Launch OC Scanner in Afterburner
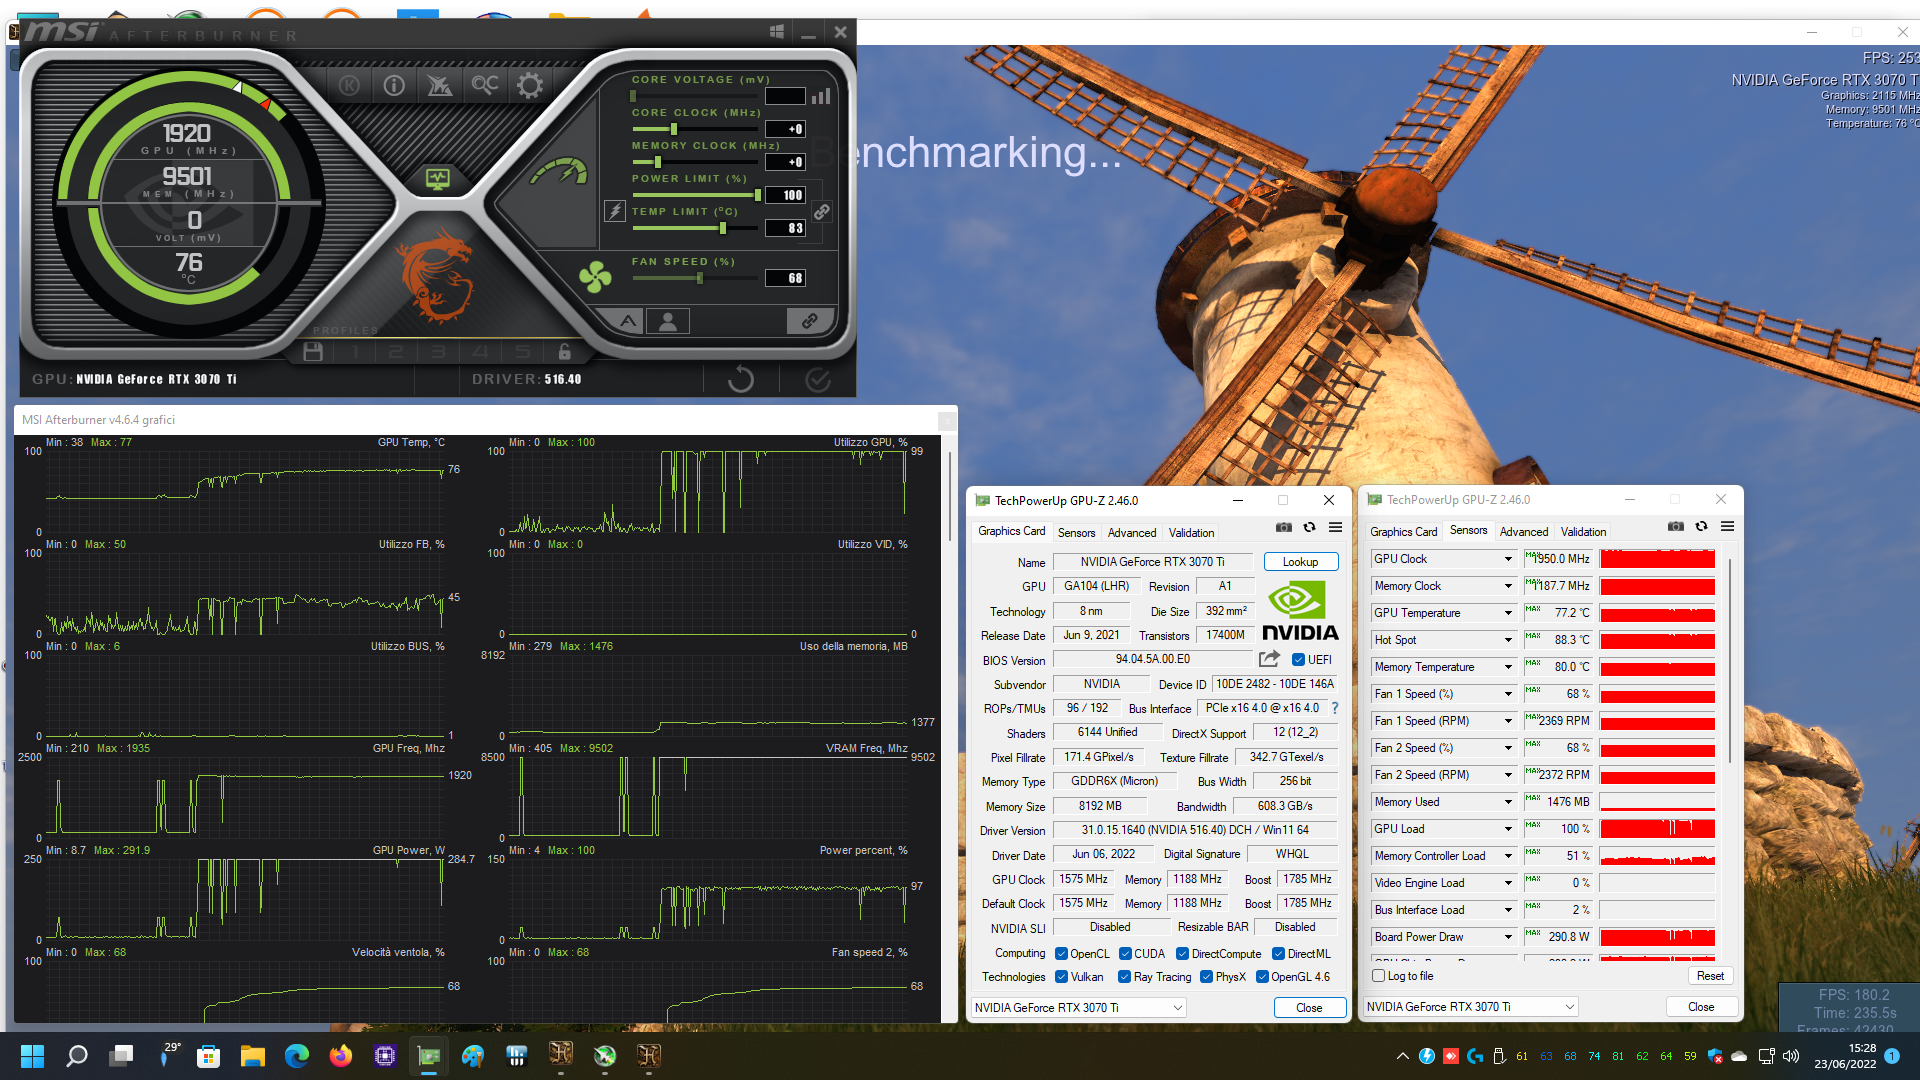The height and width of the screenshot is (1080, 1920). tap(485, 86)
